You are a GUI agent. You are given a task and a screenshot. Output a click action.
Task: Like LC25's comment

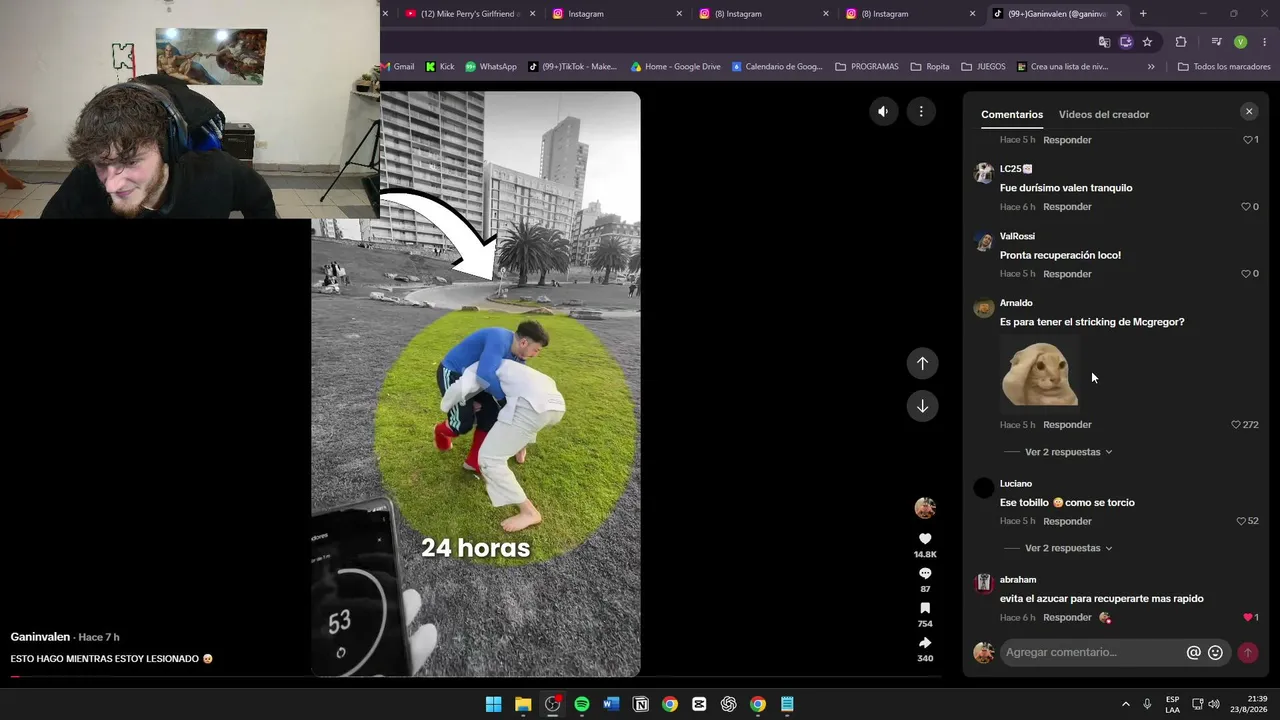1246,207
